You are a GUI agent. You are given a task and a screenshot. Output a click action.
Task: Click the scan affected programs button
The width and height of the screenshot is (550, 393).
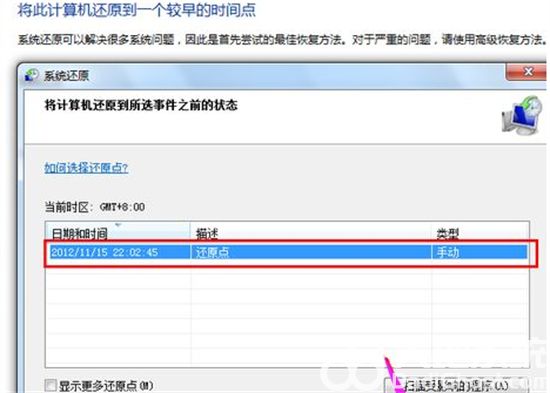click(x=456, y=385)
